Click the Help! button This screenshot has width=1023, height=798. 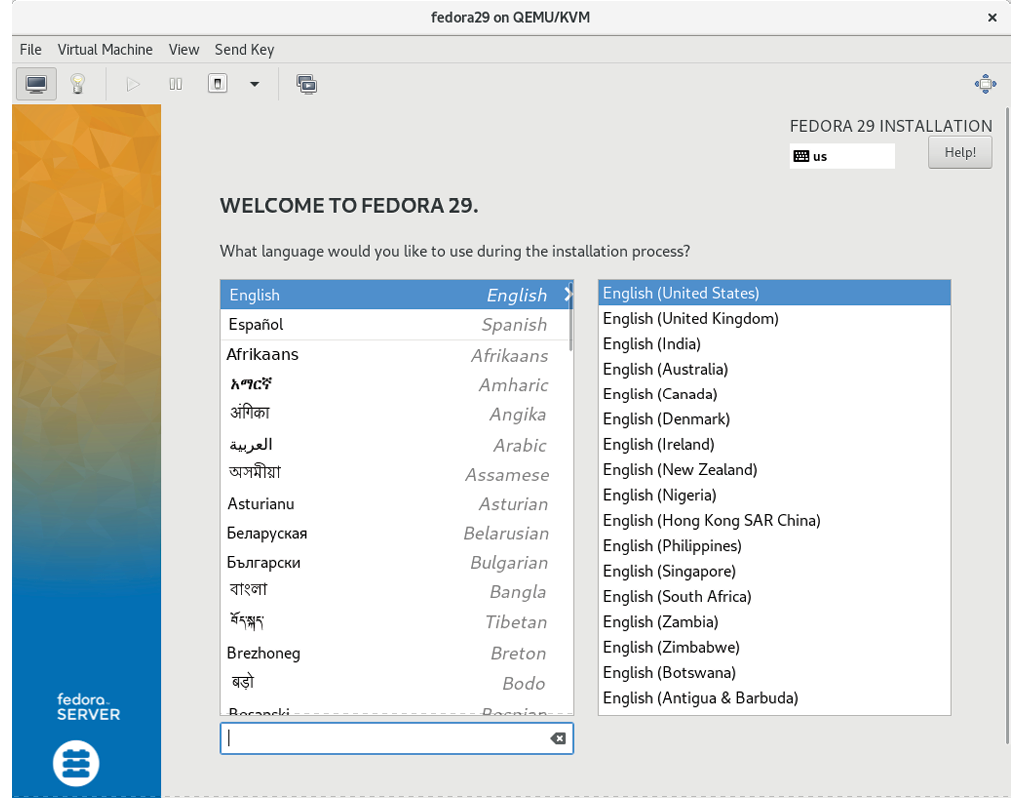[x=959, y=152]
